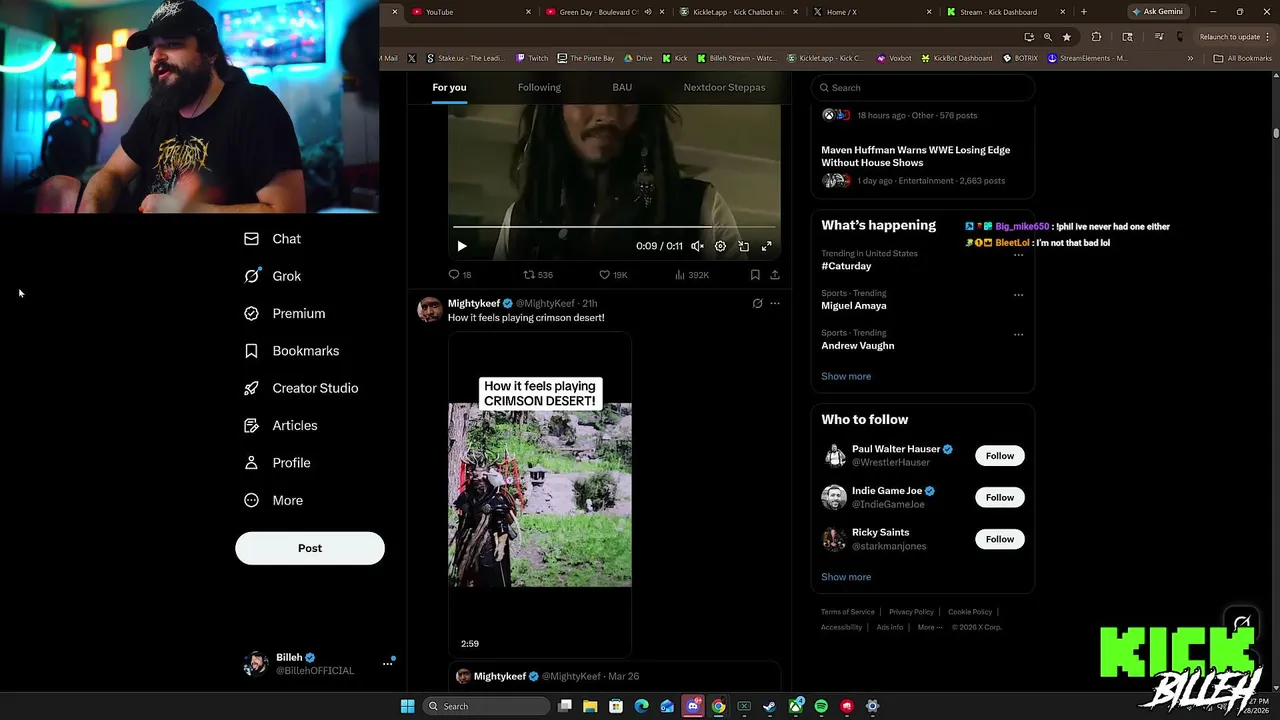
Task: Bookmark this page star icon
Action: 1067,37
